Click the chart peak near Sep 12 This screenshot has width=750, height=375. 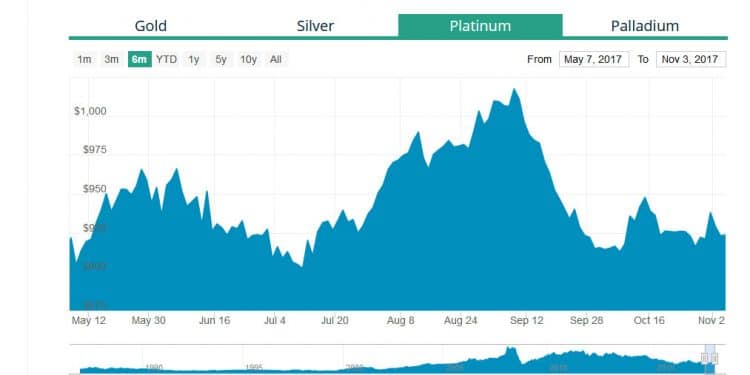(514, 89)
